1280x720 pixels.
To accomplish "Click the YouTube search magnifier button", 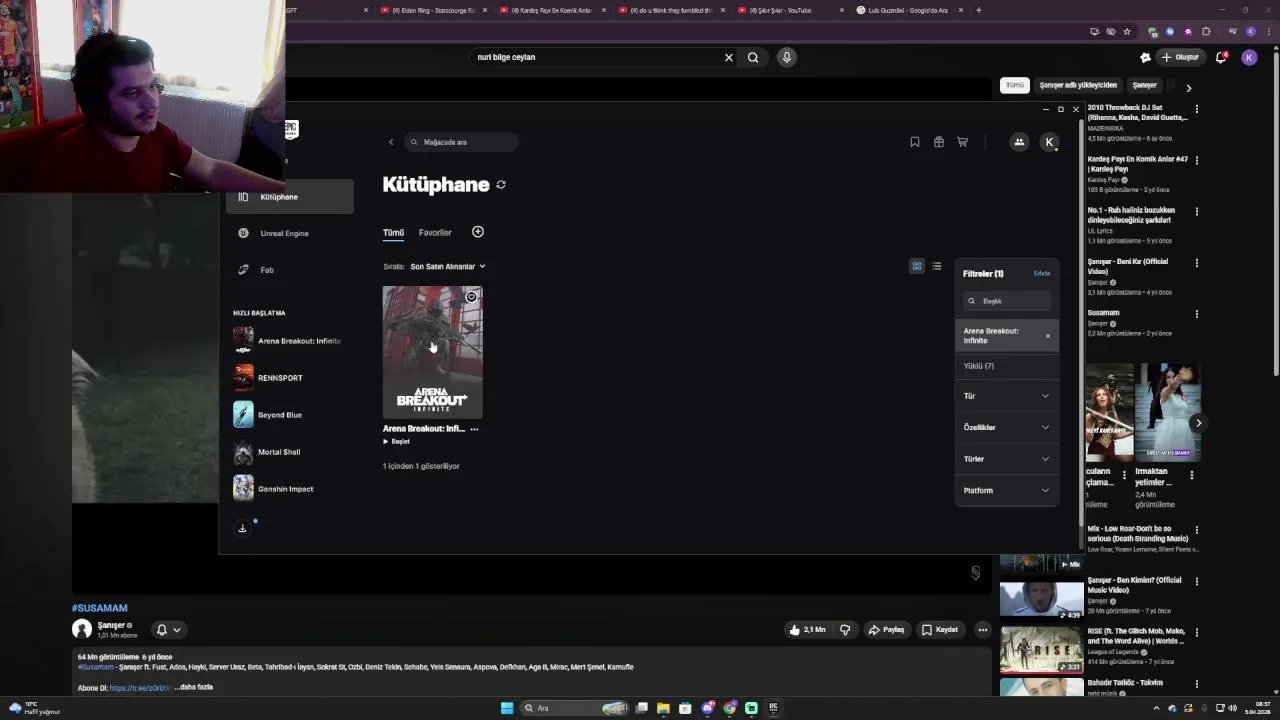I will pyautogui.click(x=753, y=57).
